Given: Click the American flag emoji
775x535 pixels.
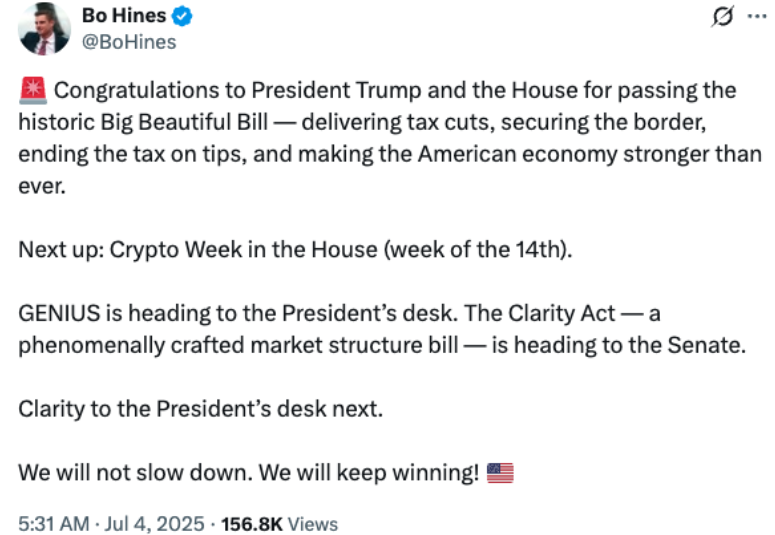Looking at the screenshot, I should [499, 473].
